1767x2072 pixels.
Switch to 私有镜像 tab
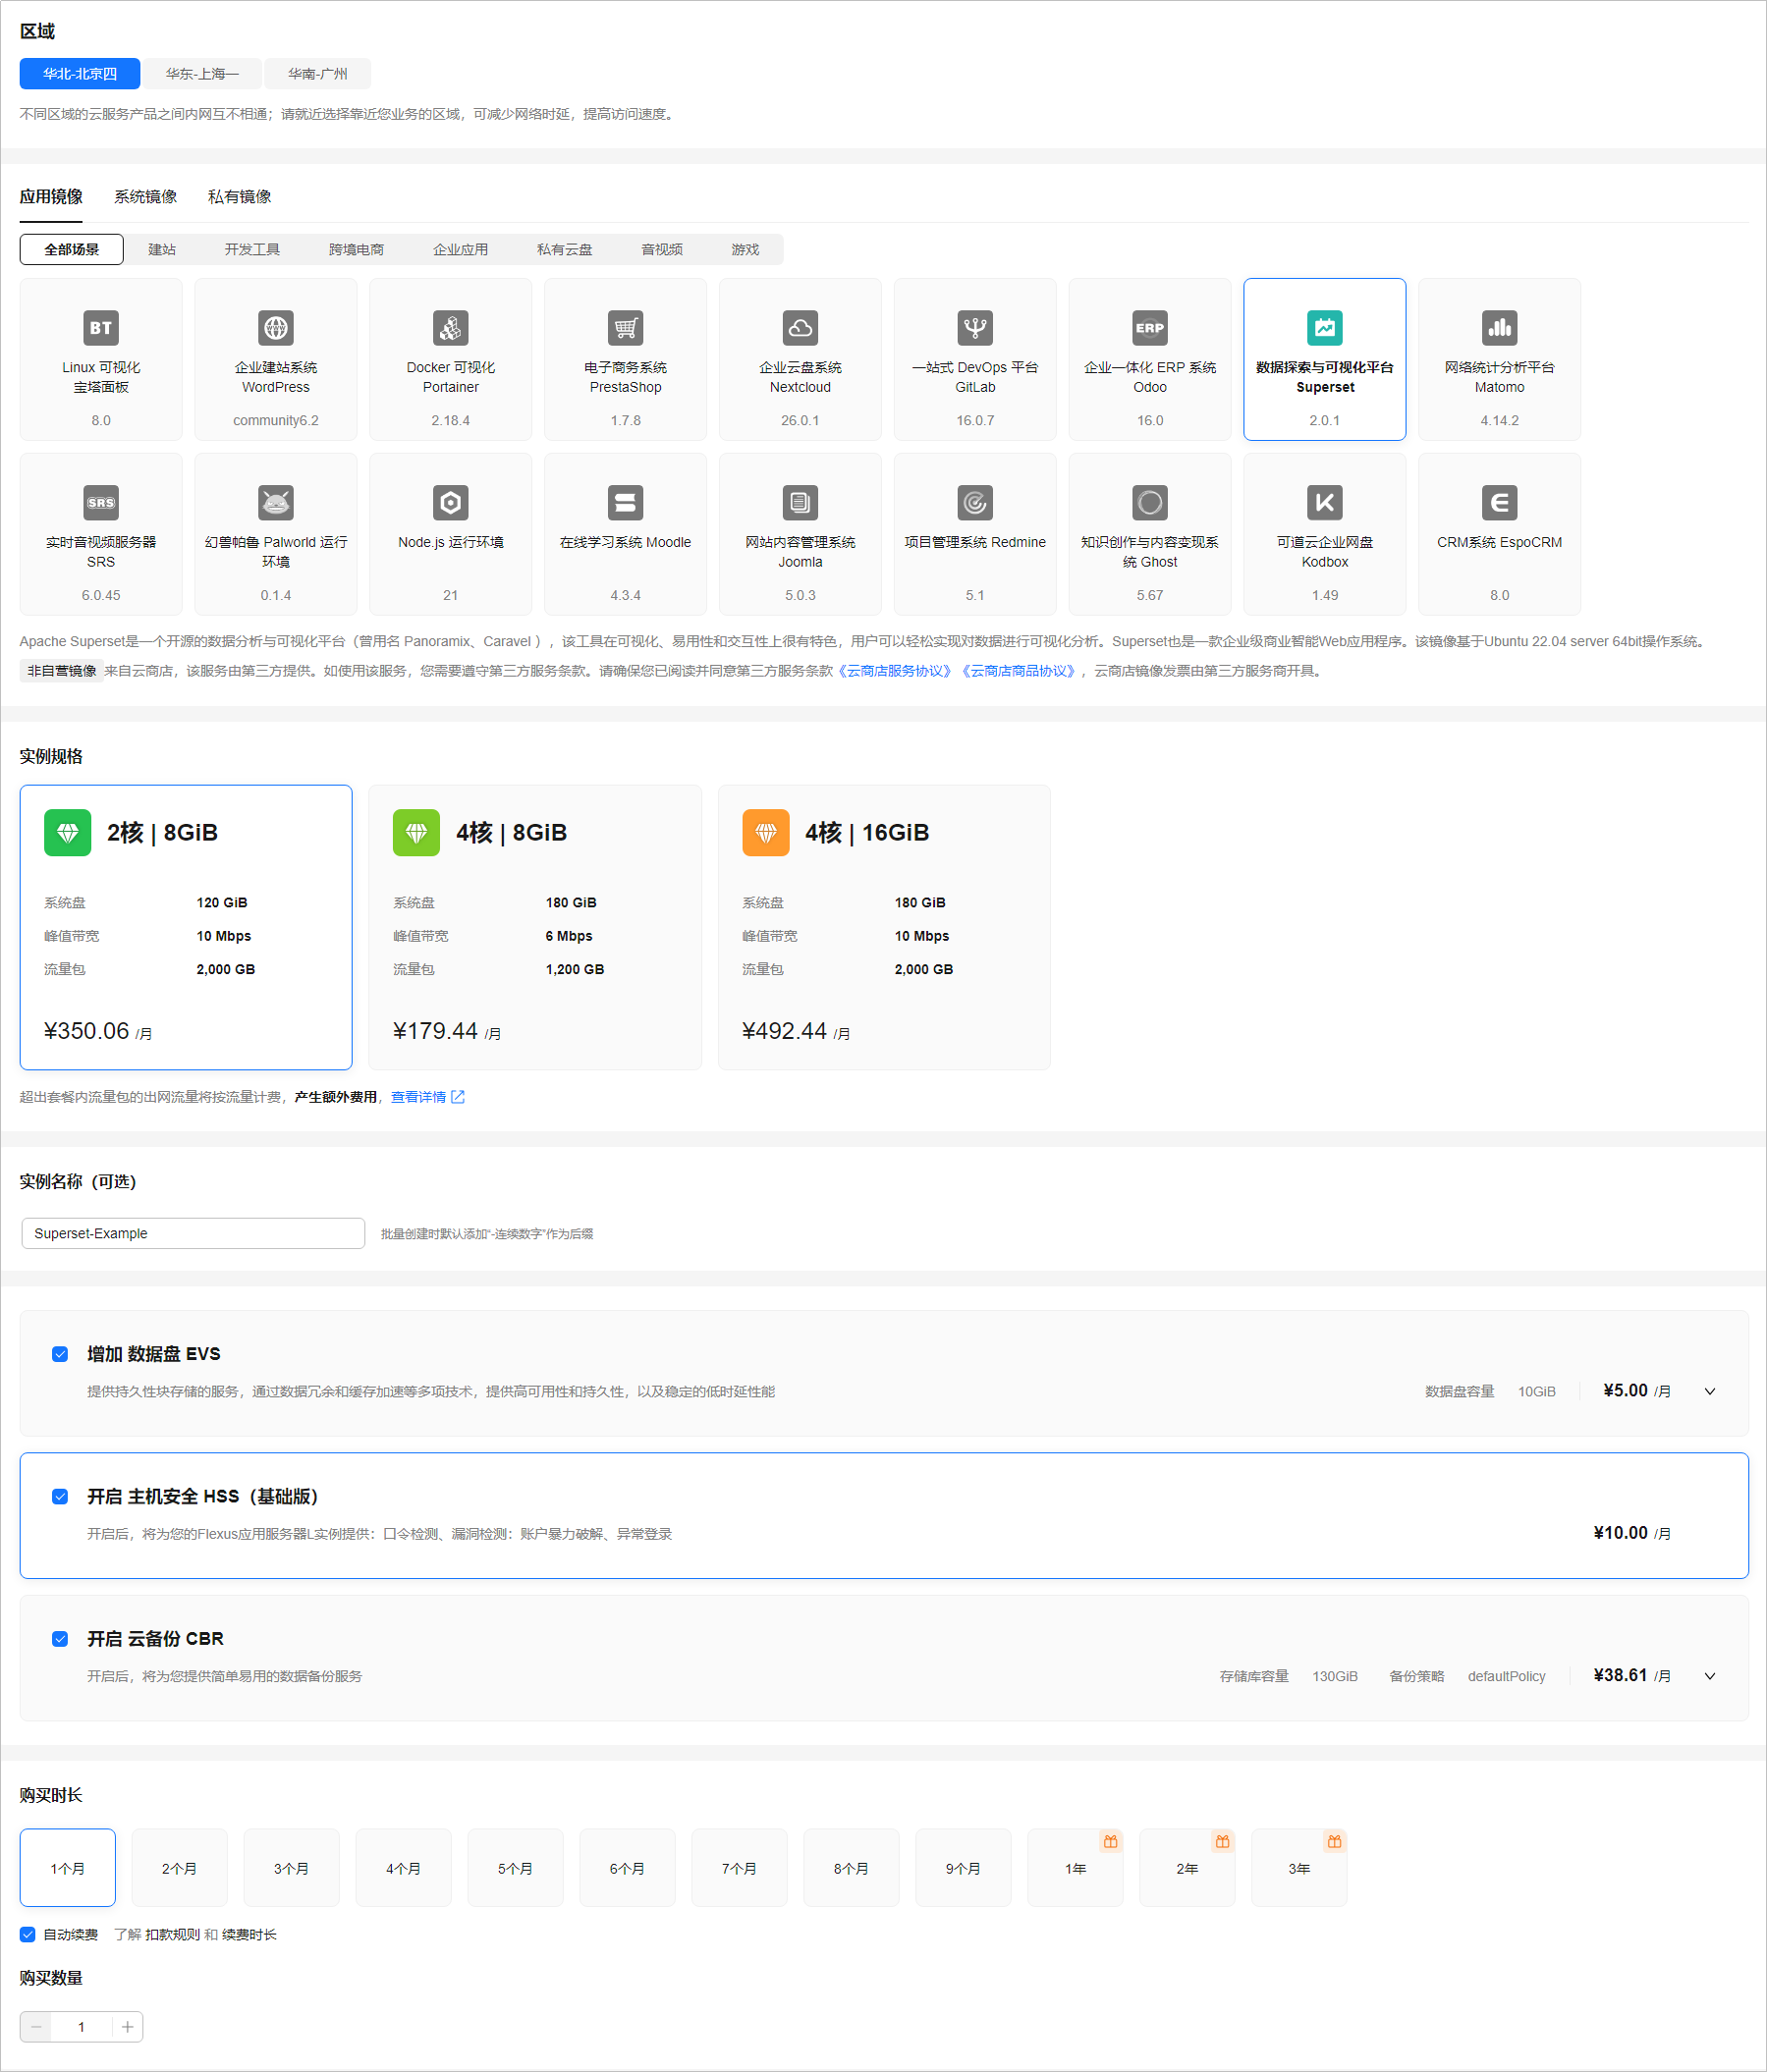click(x=239, y=197)
